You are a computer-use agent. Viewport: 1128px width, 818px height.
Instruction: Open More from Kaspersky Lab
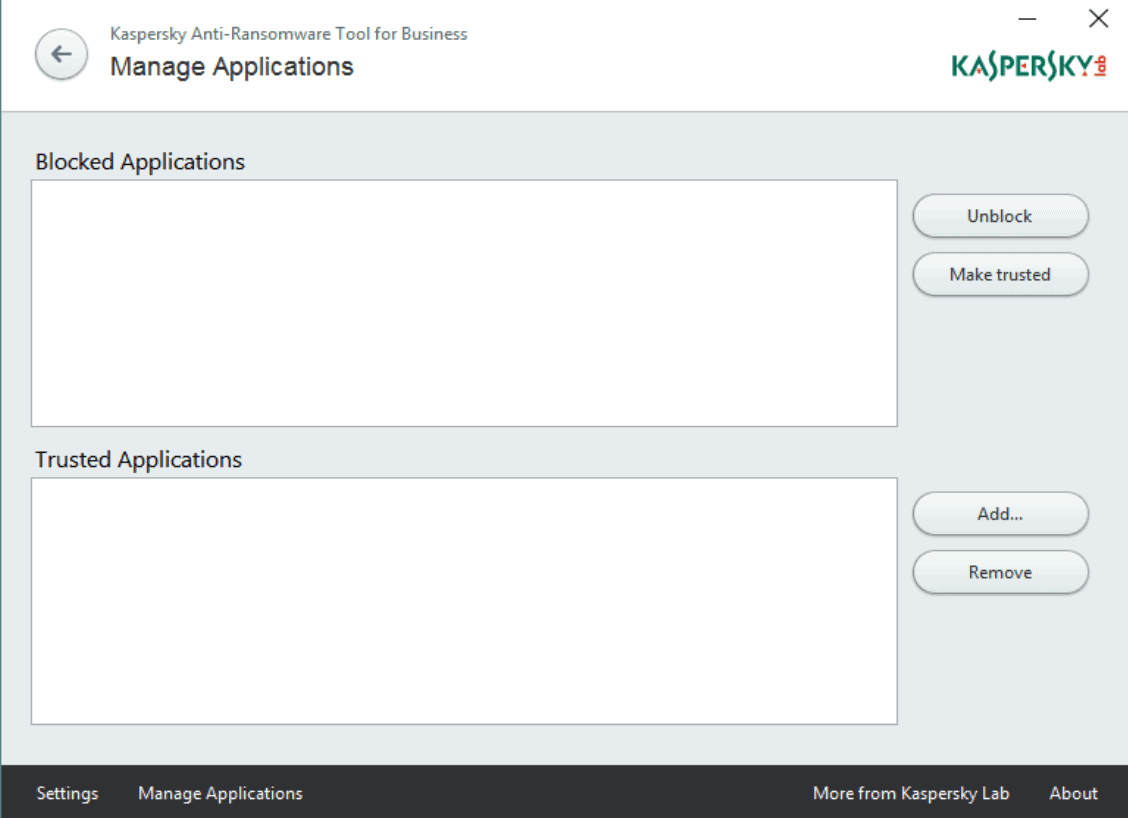coord(910,793)
